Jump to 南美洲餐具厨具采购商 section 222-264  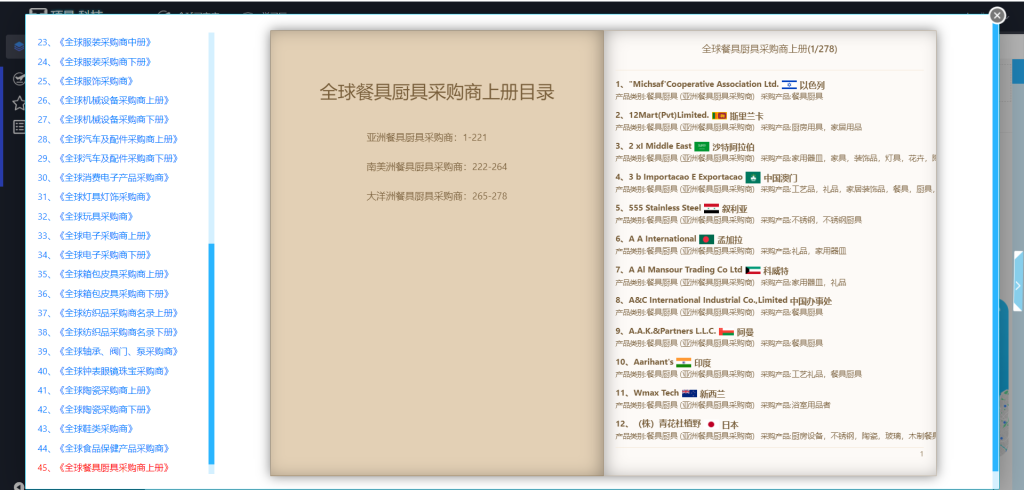pos(436,166)
